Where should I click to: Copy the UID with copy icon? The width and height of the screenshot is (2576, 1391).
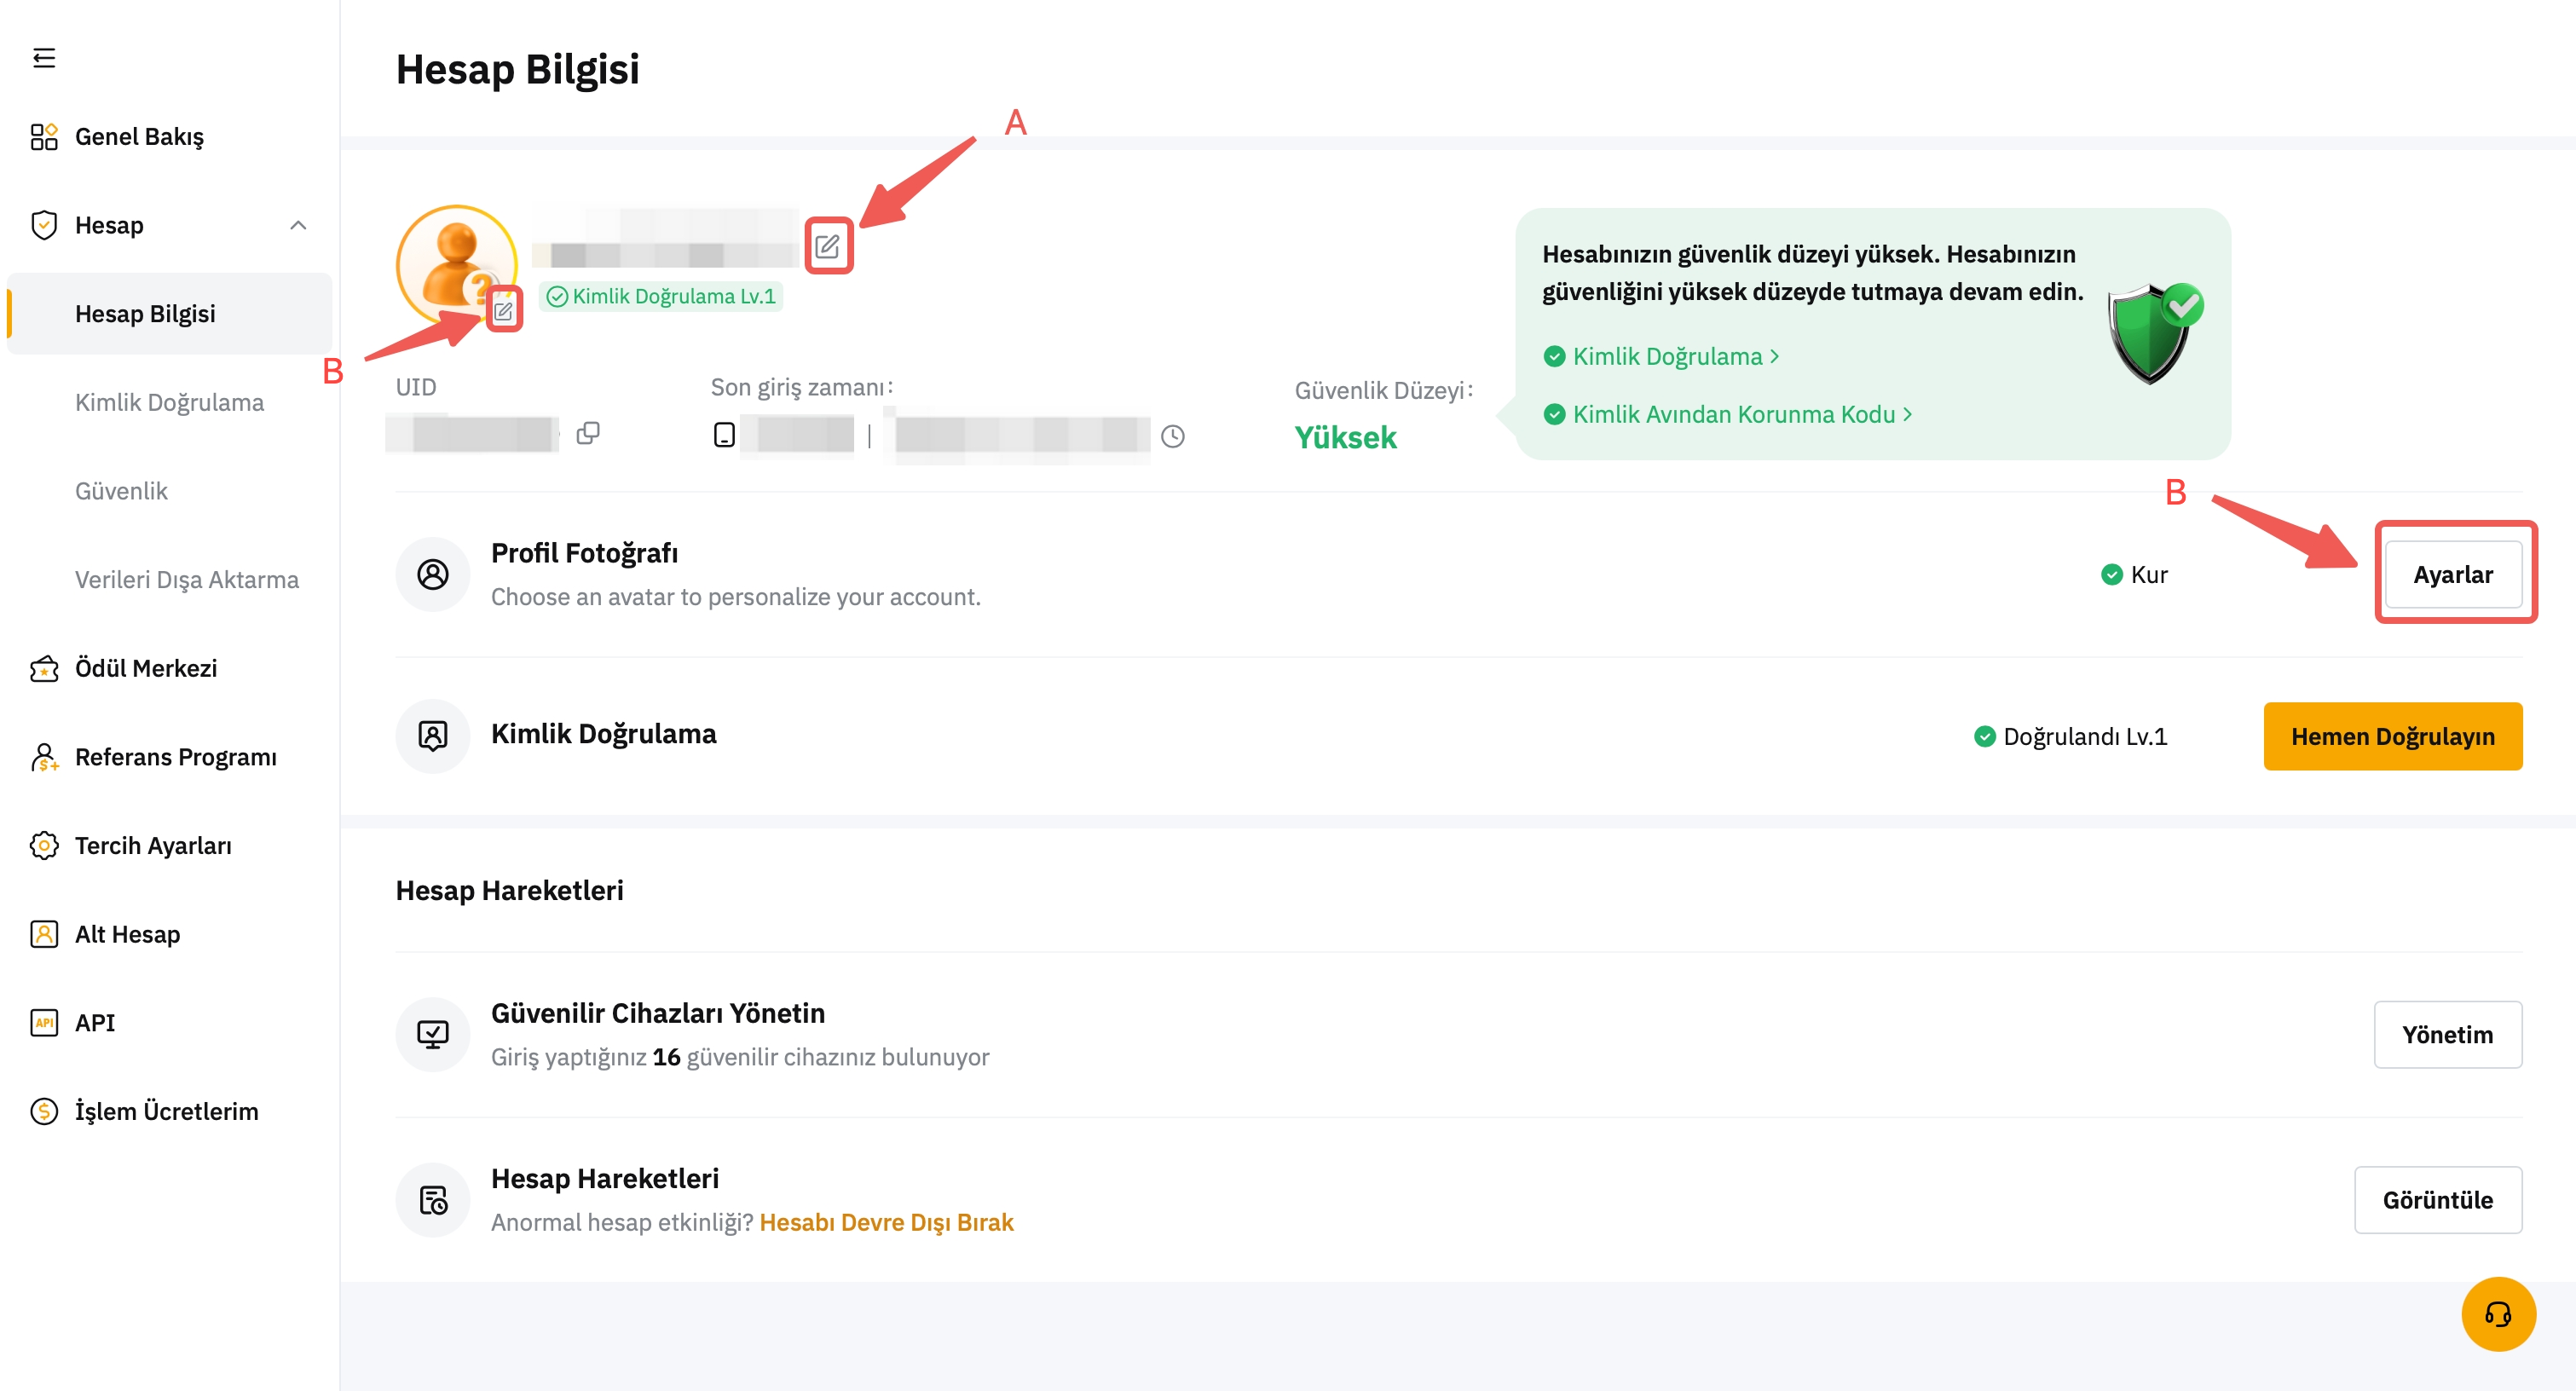[x=588, y=433]
